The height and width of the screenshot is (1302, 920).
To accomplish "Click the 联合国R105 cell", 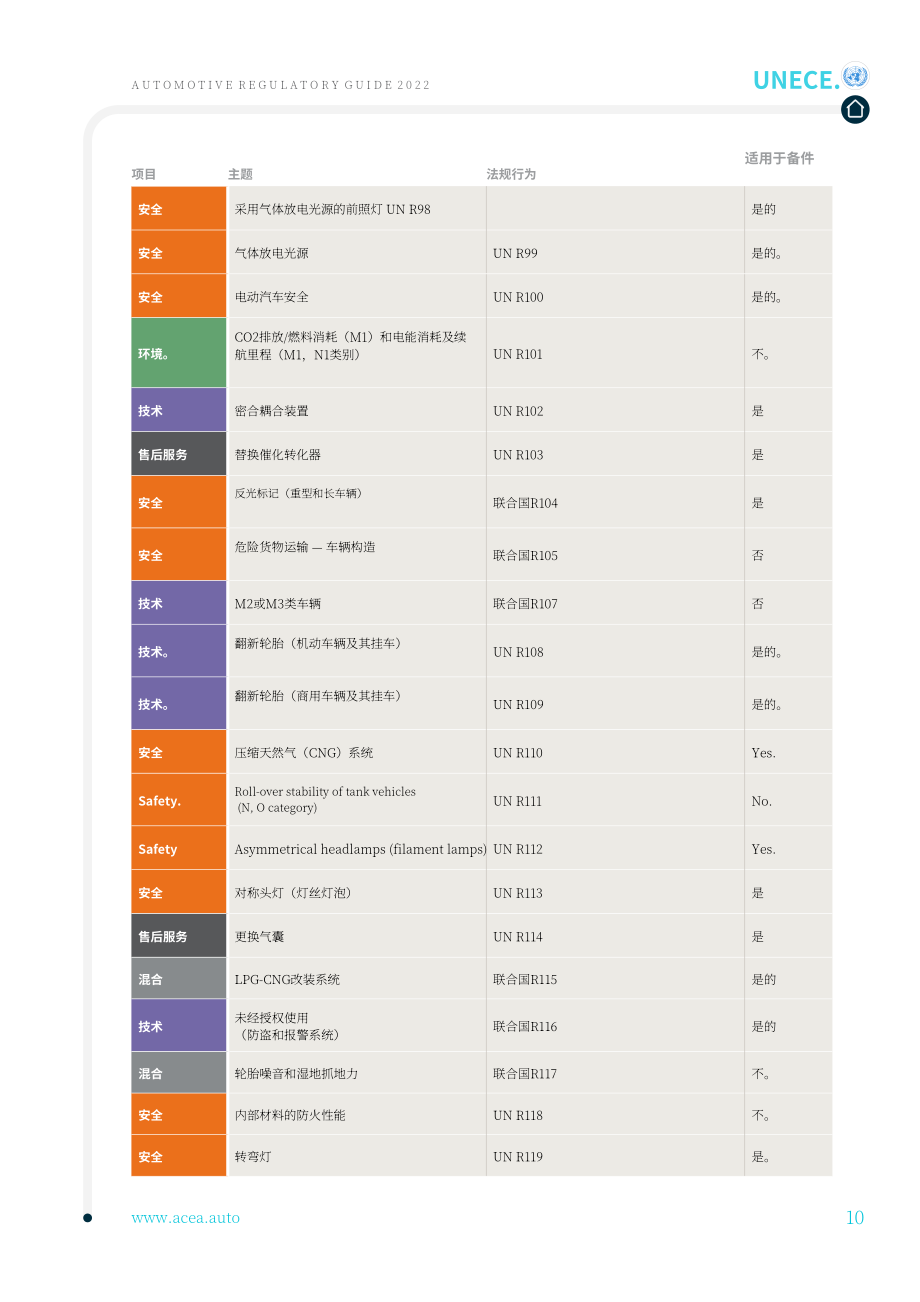I will [615, 555].
